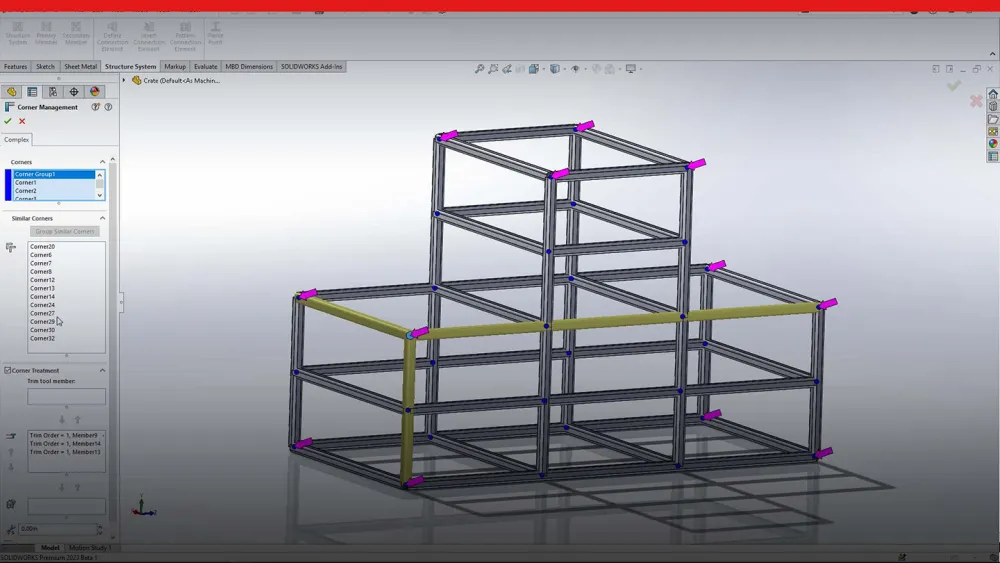1000x563 pixels.
Task: Click the Define Connection Element tool
Action: [112, 36]
